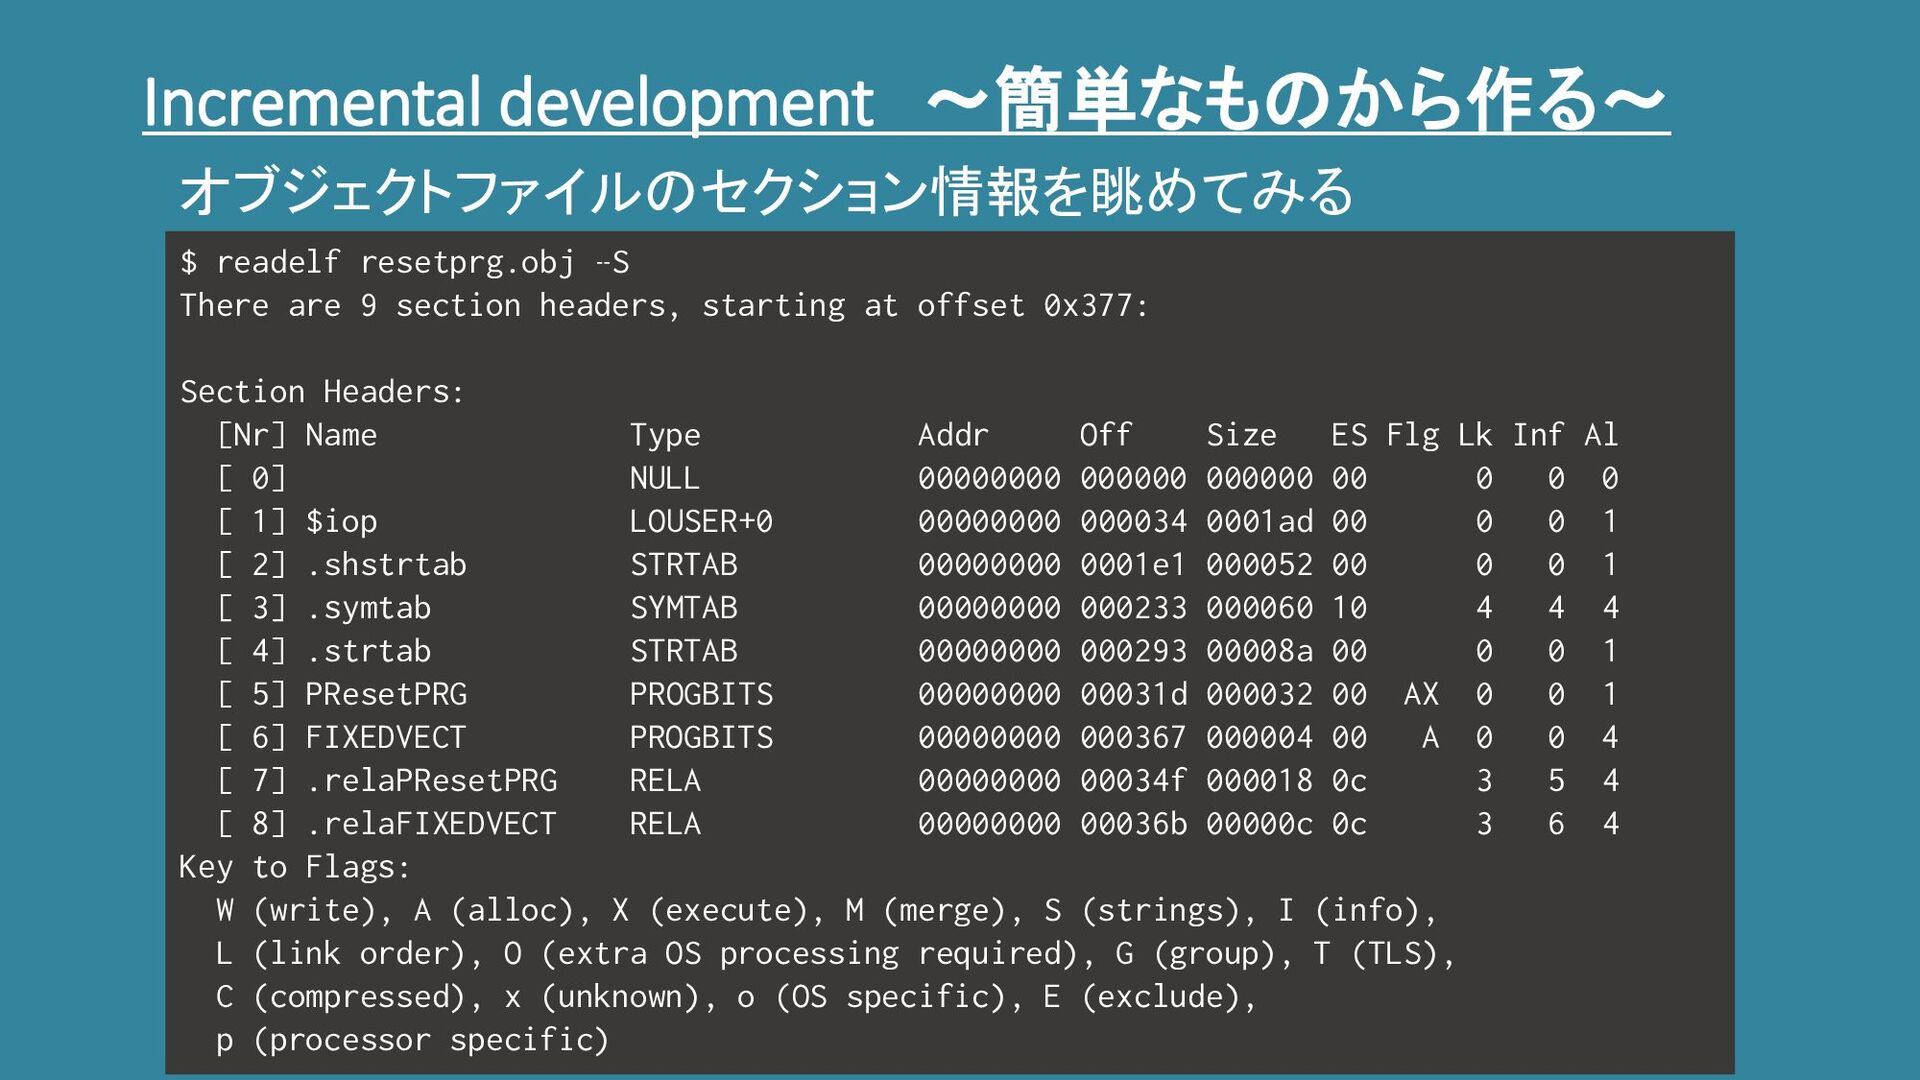Click the Japanese subtitle about object file sections
The width and height of the screenshot is (1920, 1080).
click(766, 191)
